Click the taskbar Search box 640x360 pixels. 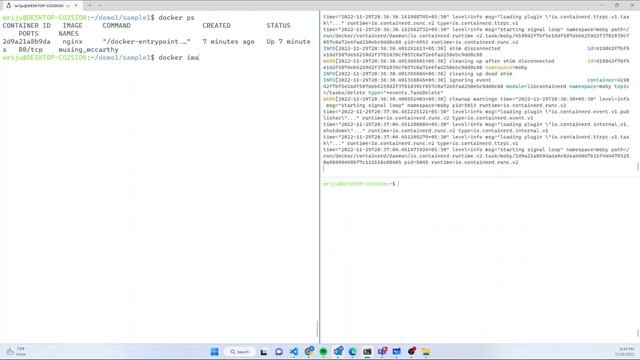pos(239,352)
